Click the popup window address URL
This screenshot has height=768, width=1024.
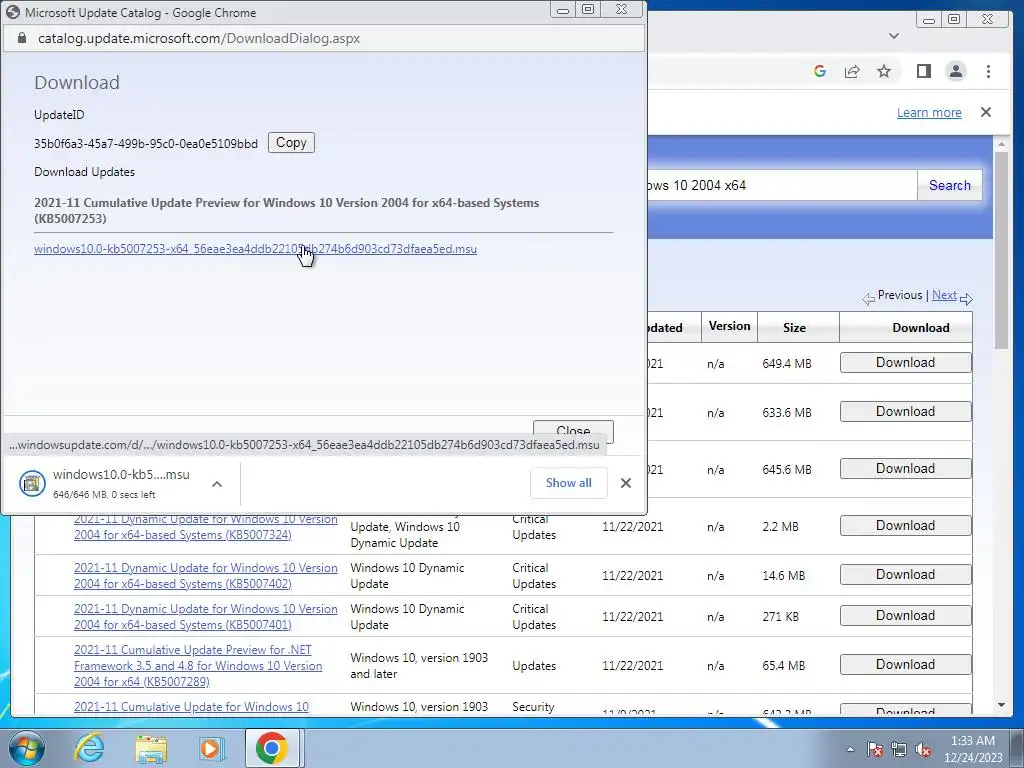[199, 39]
